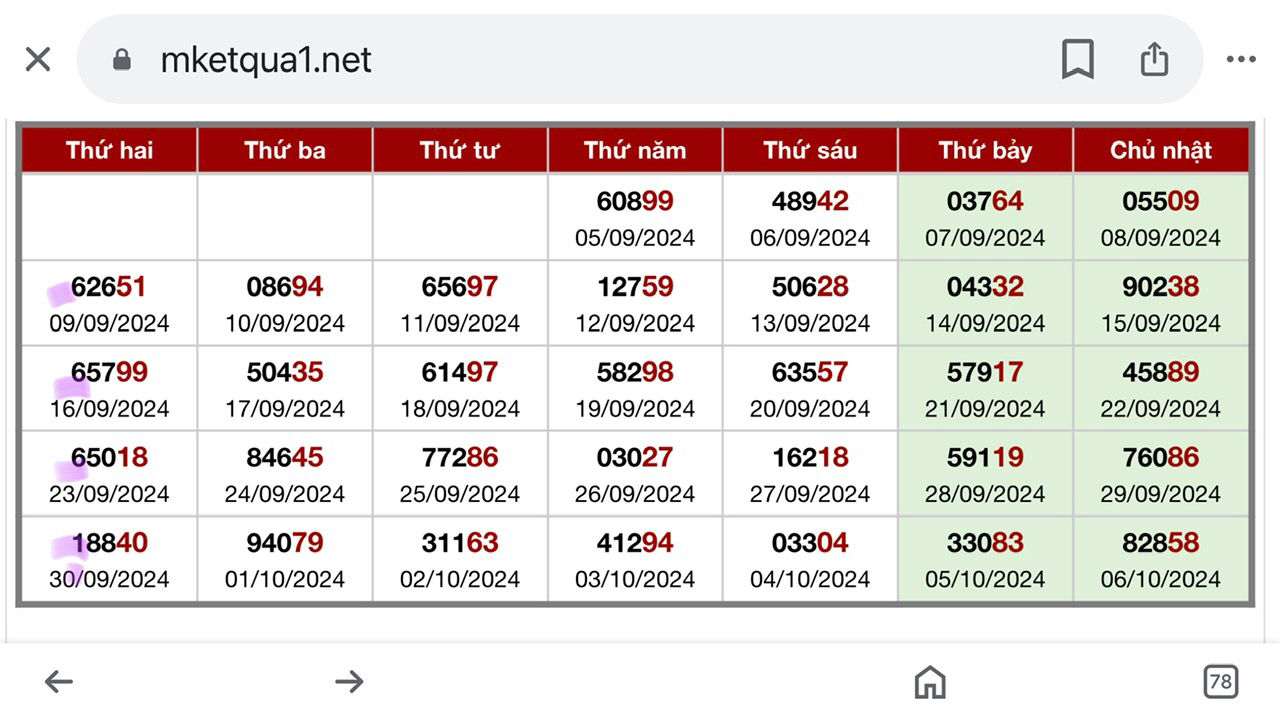1280x720 pixels.
Task: Close the browser tab with X icon
Action: [x=38, y=60]
